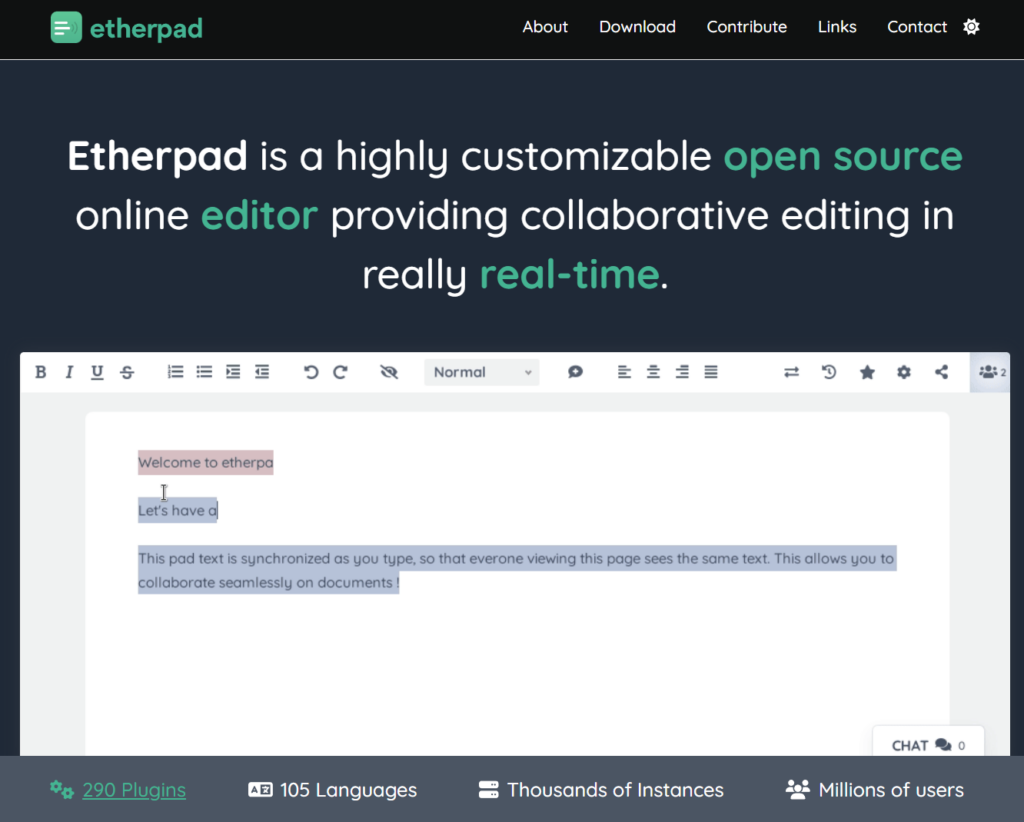This screenshot has height=822, width=1024.
Task: Click the users group icon in the footer
Action: 797,790
